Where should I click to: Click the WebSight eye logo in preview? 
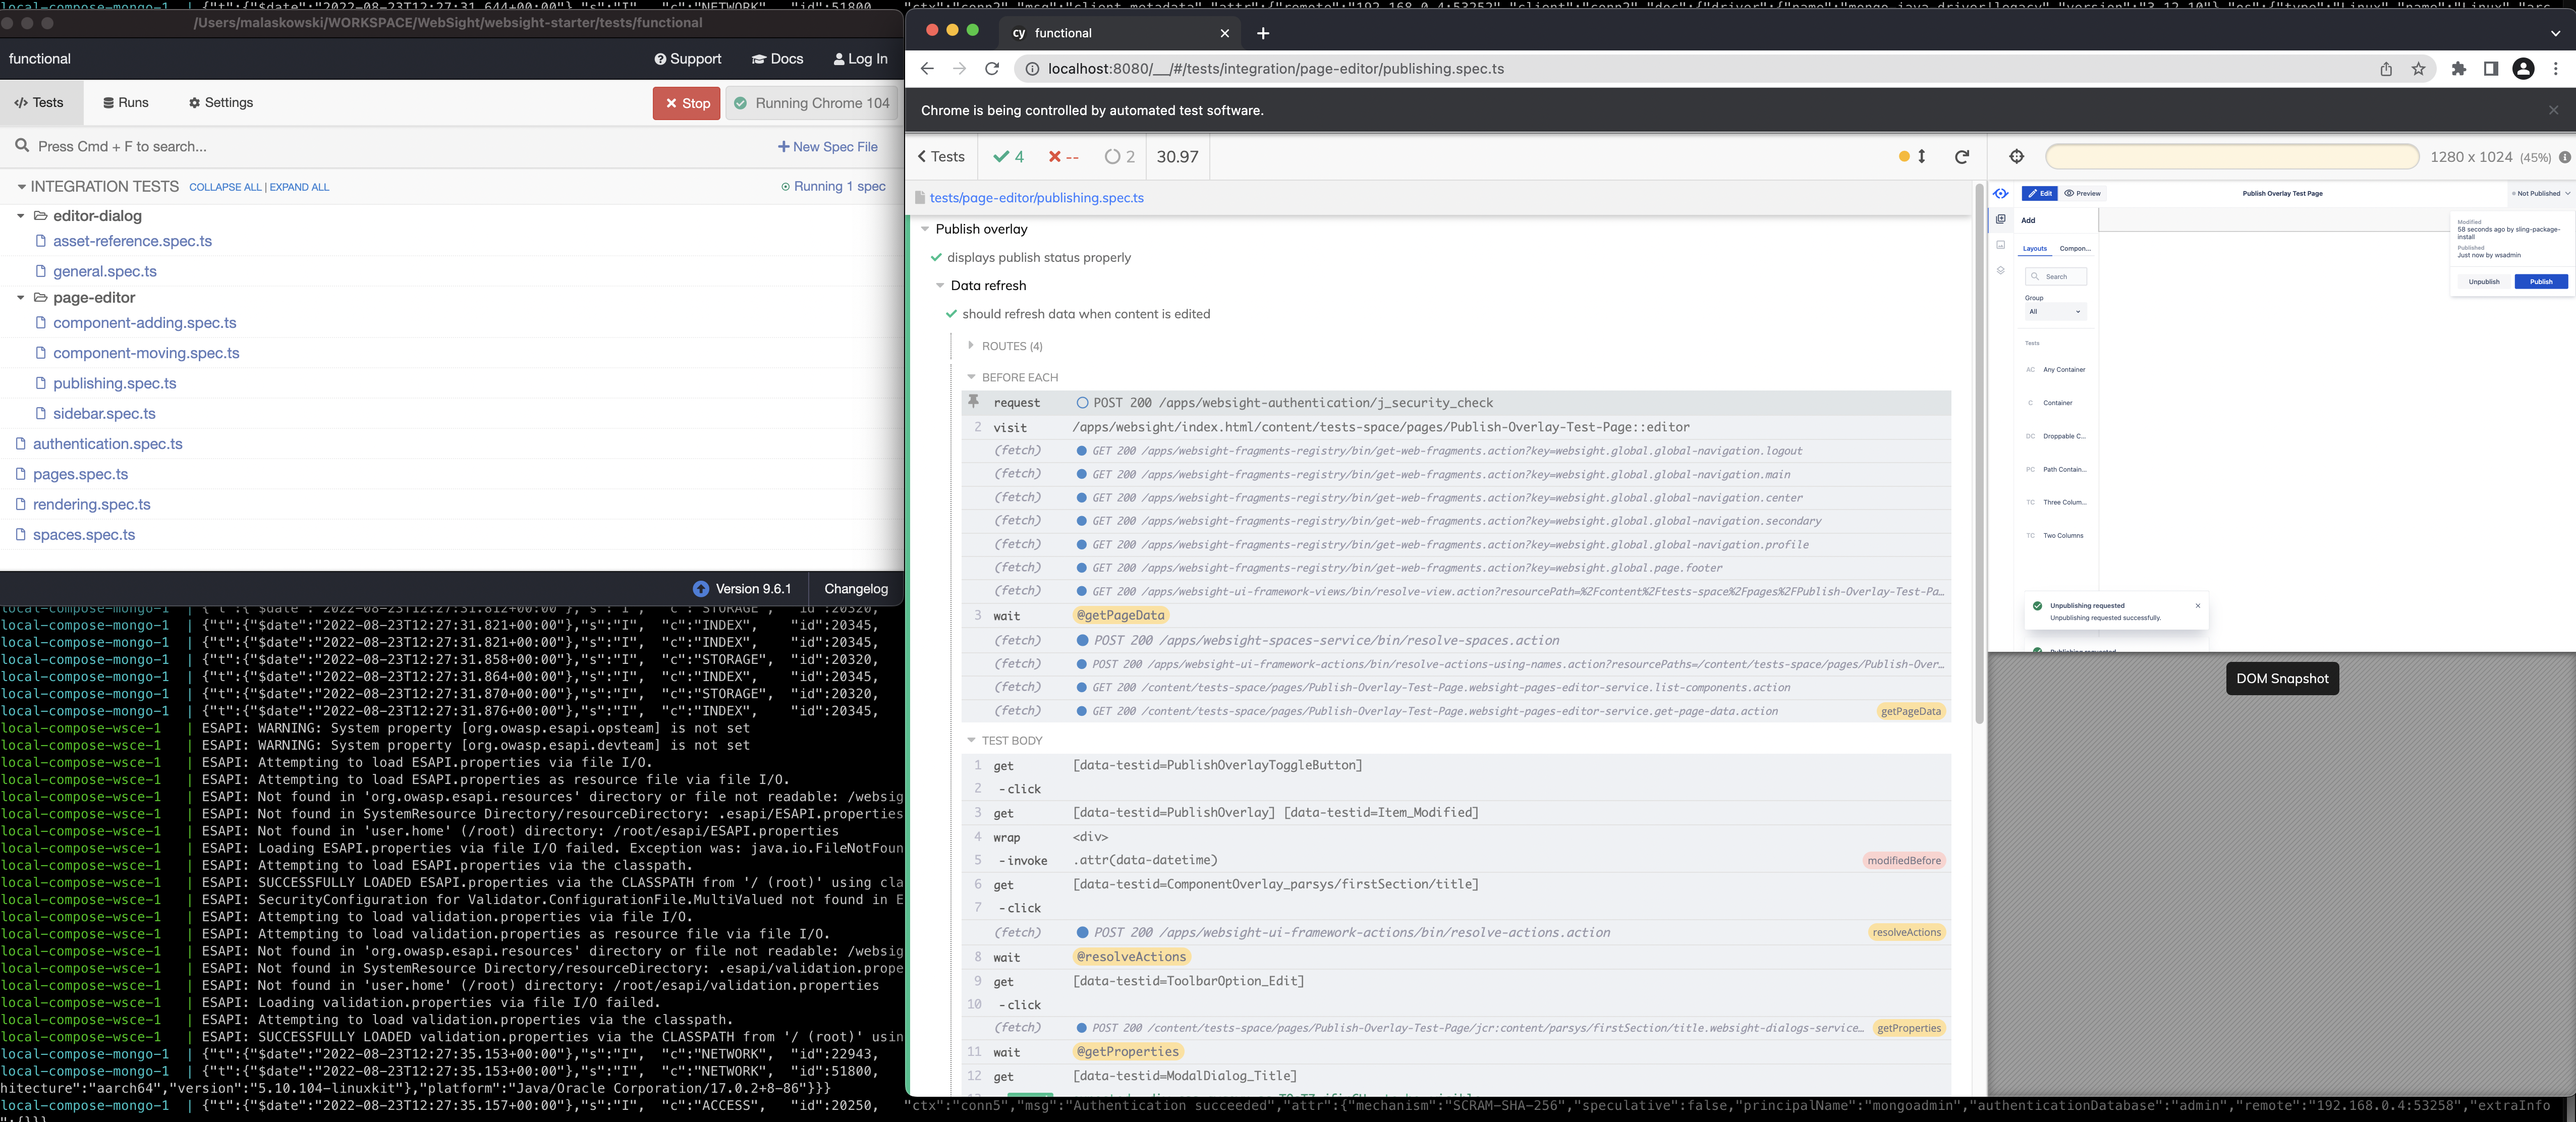(x=2001, y=193)
